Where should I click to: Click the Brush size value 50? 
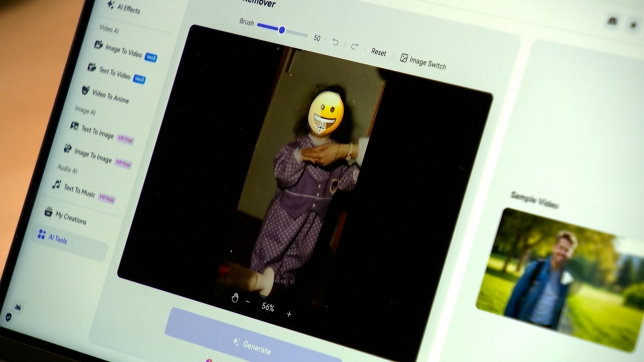point(317,38)
